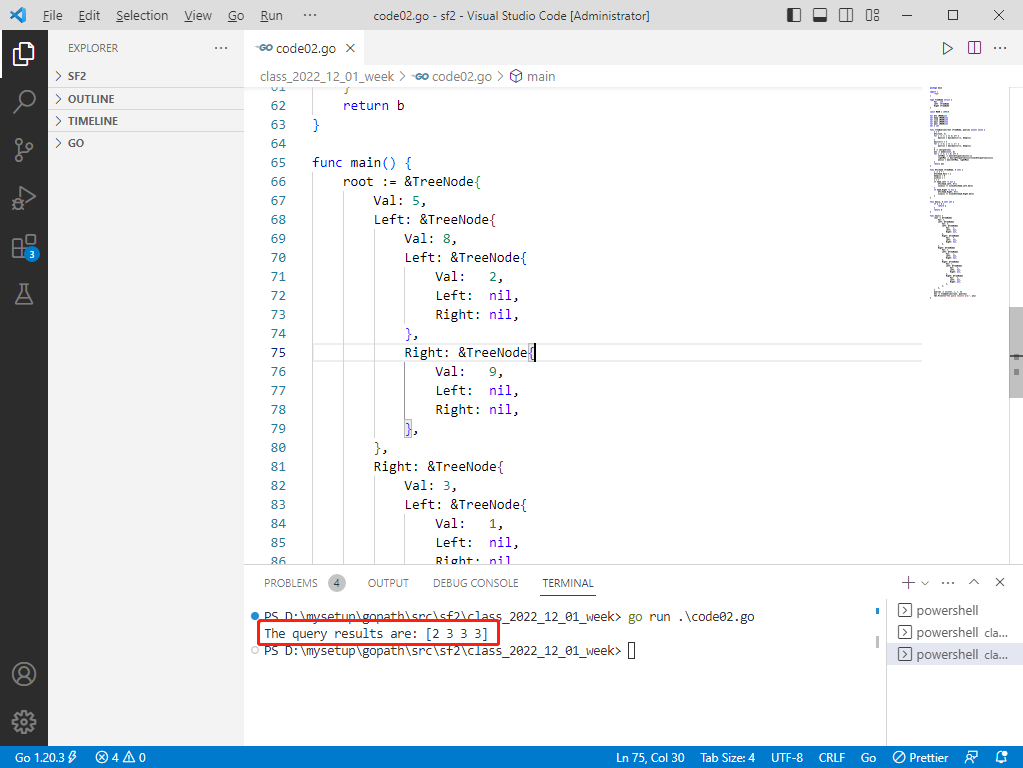The image size is (1023, 768).
Task: Click the editor vertical scrollbar thumb
Action: pos(1016,352)
